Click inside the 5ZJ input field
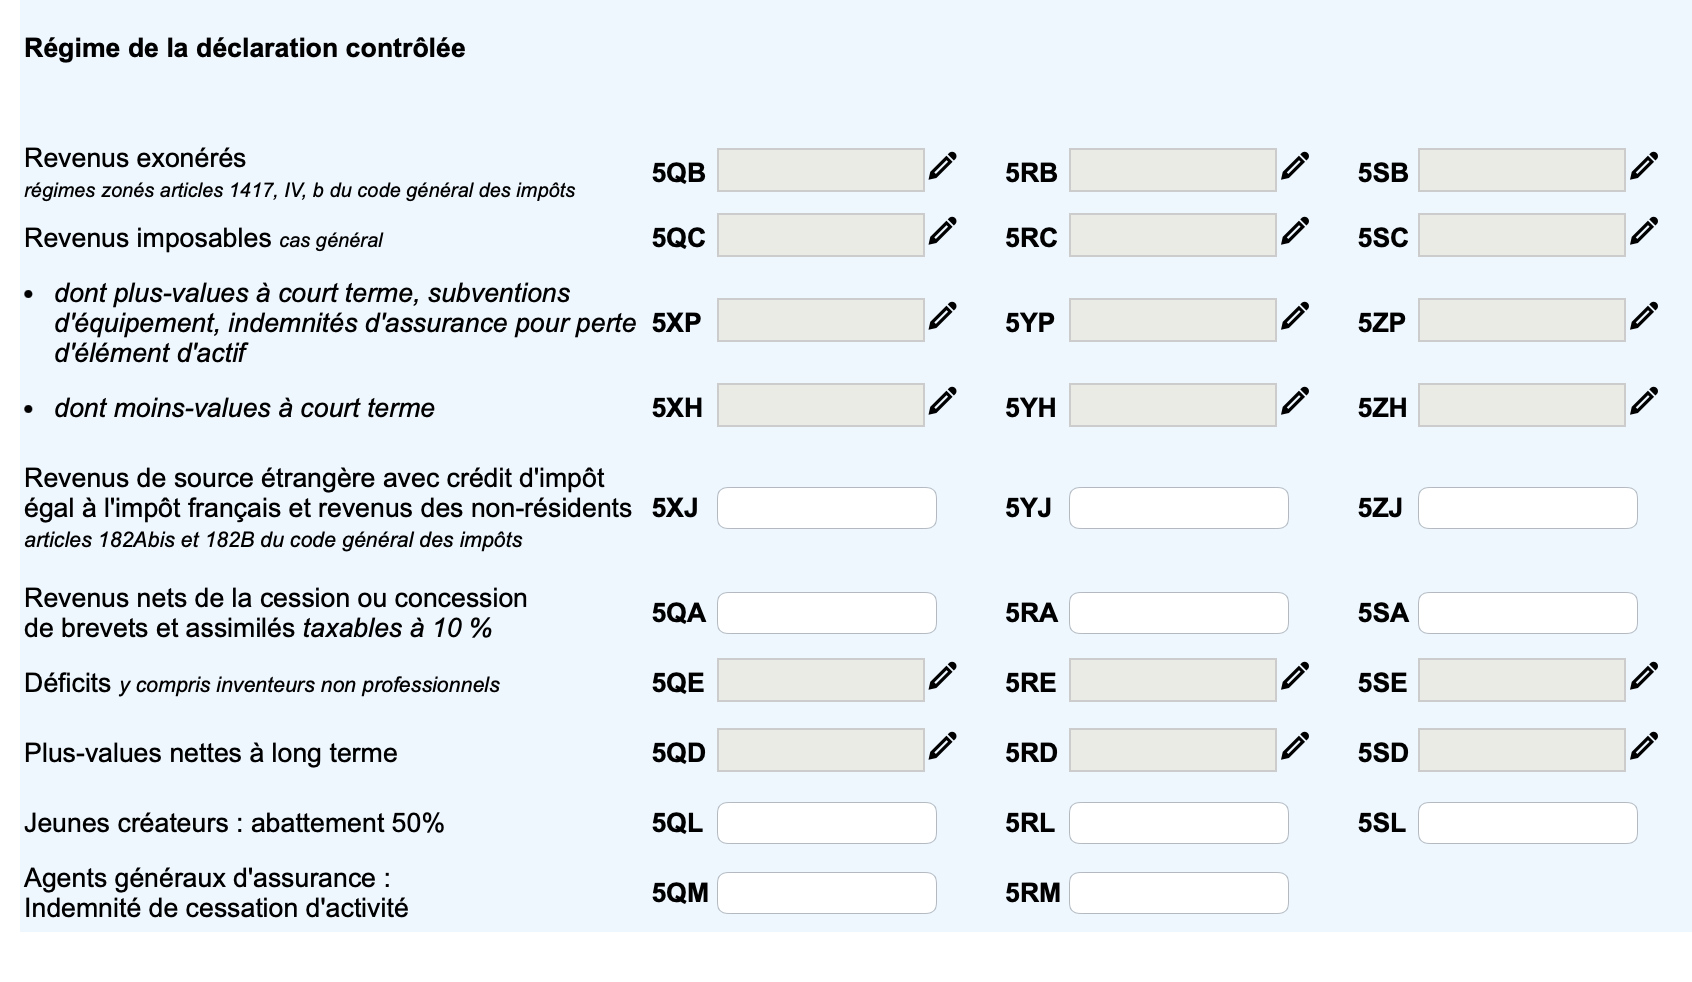The height and width of the screenshot is (982, 1692). pyautogui.click(x=1527, y=508)
